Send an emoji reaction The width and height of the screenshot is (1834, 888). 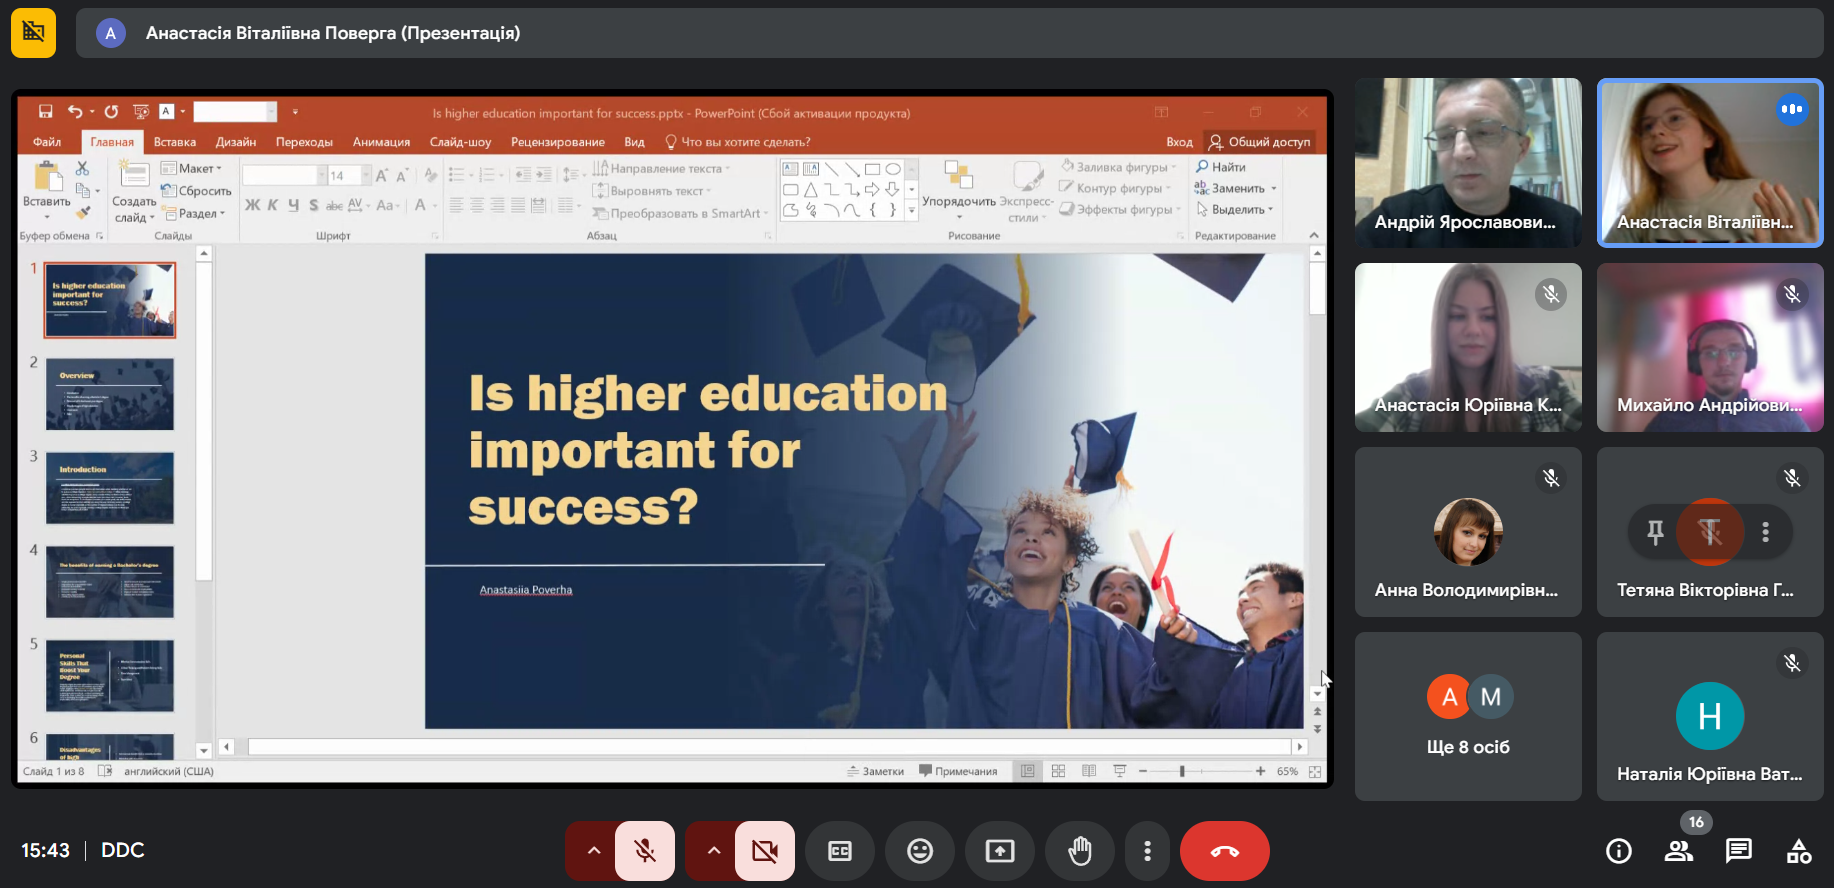click(920, 851)
